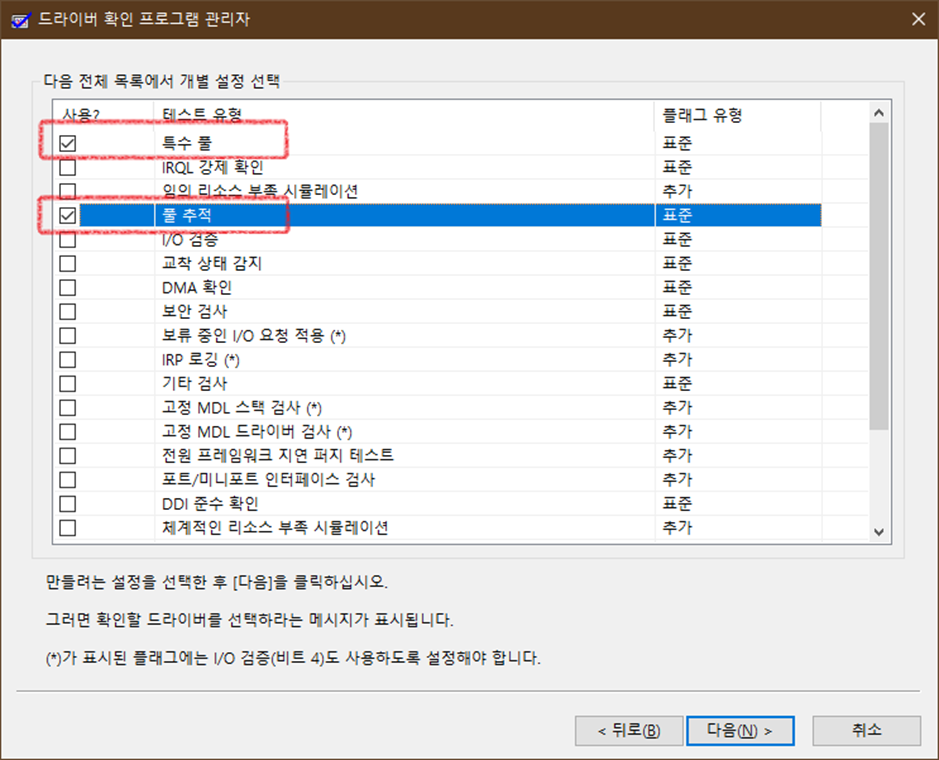Enable the 기타 검사 checkbox
The height and width of the screenshot is (760, 939).
(x=68, y=383)
